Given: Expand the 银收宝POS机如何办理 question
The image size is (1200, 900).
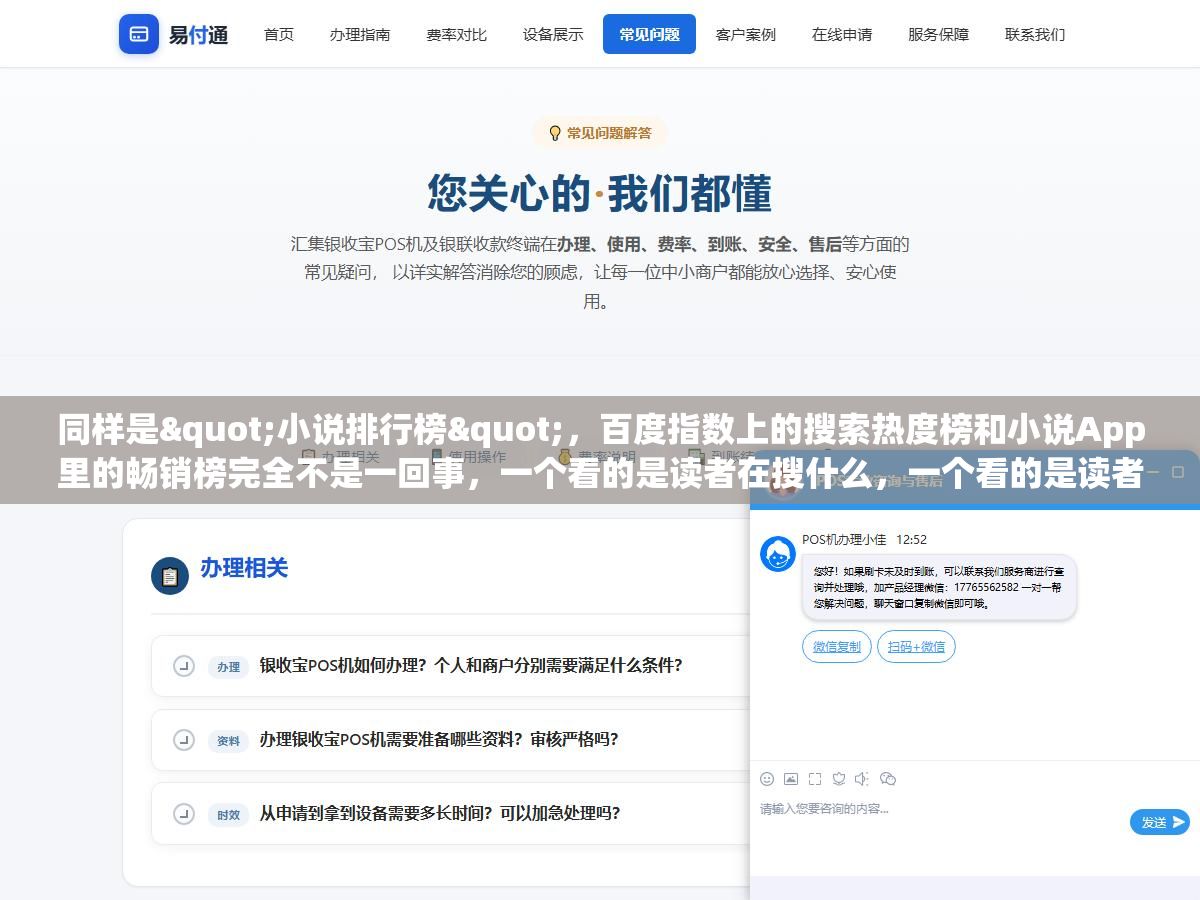Looking at the screenshot, I should [451, 666].
